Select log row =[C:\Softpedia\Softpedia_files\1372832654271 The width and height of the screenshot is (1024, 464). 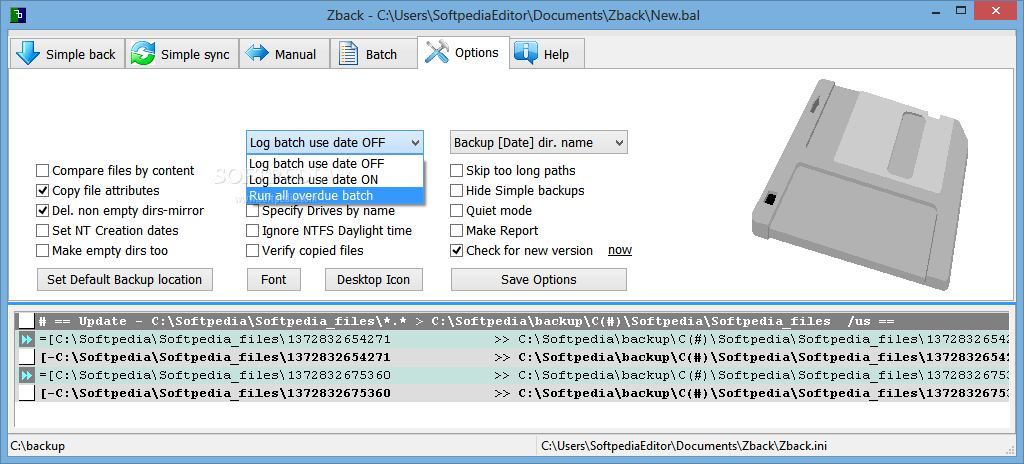click(x=513, y=339)
